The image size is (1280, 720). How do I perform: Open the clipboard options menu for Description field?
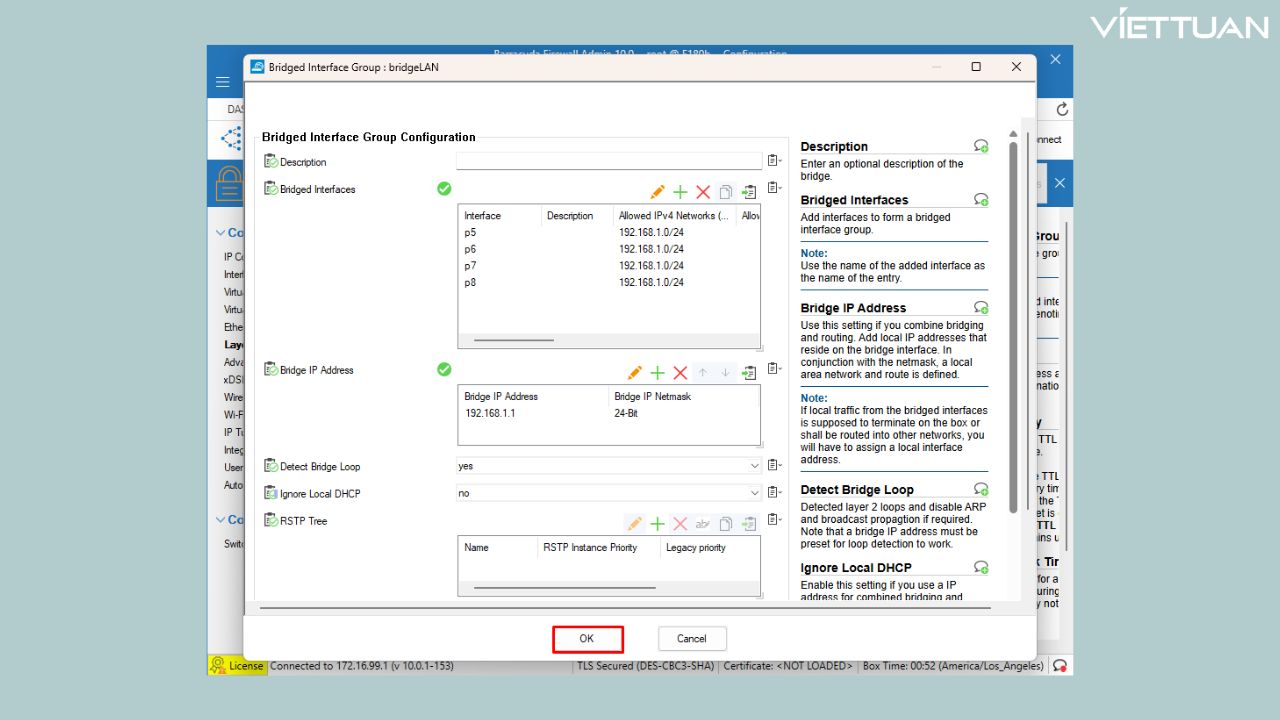coord(774,161)
